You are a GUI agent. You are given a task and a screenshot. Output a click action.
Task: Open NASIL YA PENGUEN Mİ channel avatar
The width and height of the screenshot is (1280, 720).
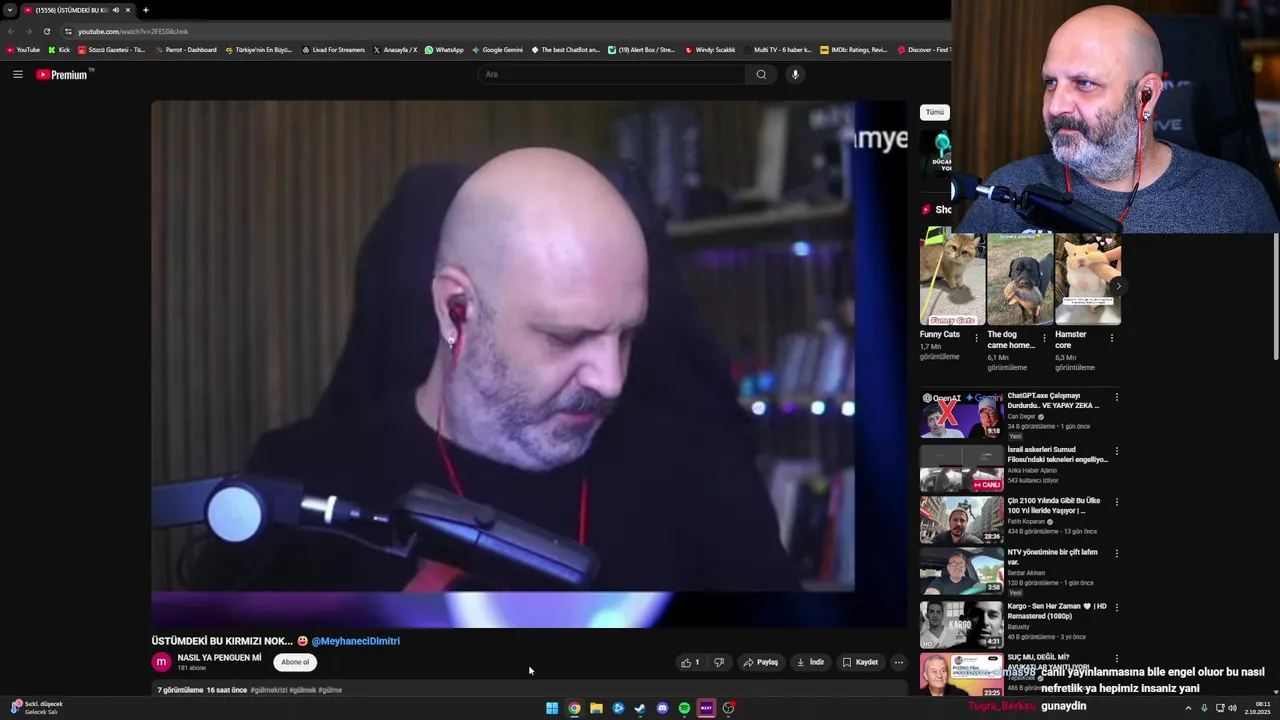pyautogui.click(x=161, y=662)
